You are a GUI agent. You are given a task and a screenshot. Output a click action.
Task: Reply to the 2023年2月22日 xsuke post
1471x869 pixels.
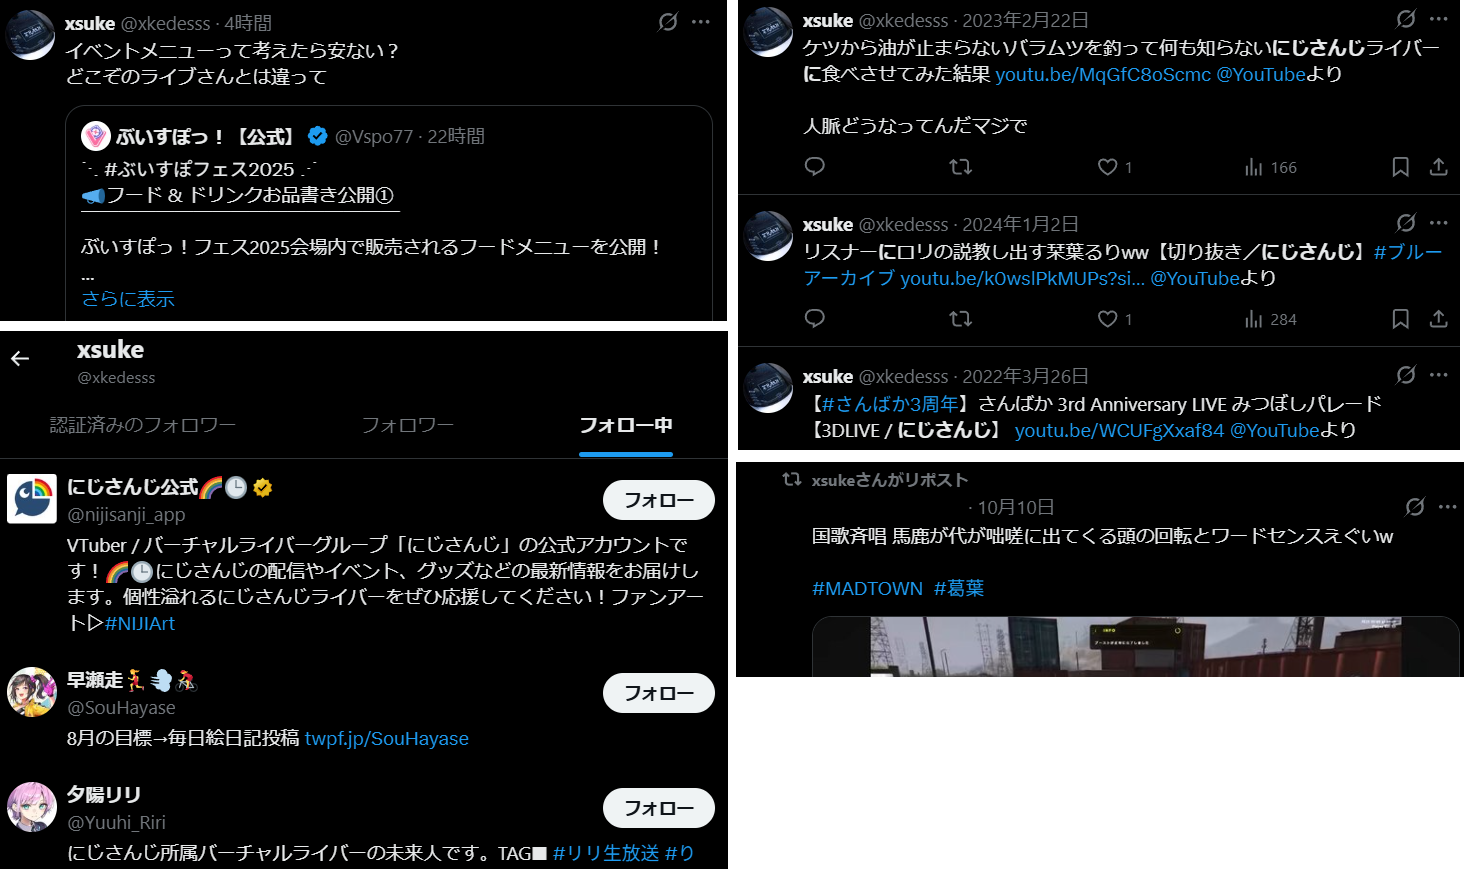815,166
